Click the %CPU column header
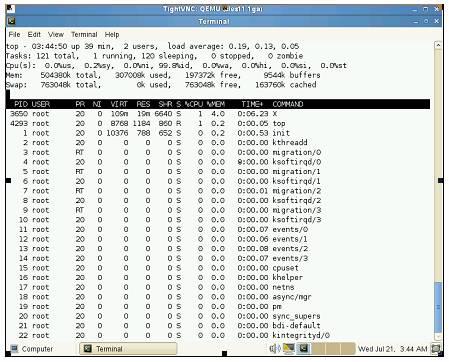Image resolution: width=449 pixels, height=362 pixels. pyautogui.click(x=194, y=104)
